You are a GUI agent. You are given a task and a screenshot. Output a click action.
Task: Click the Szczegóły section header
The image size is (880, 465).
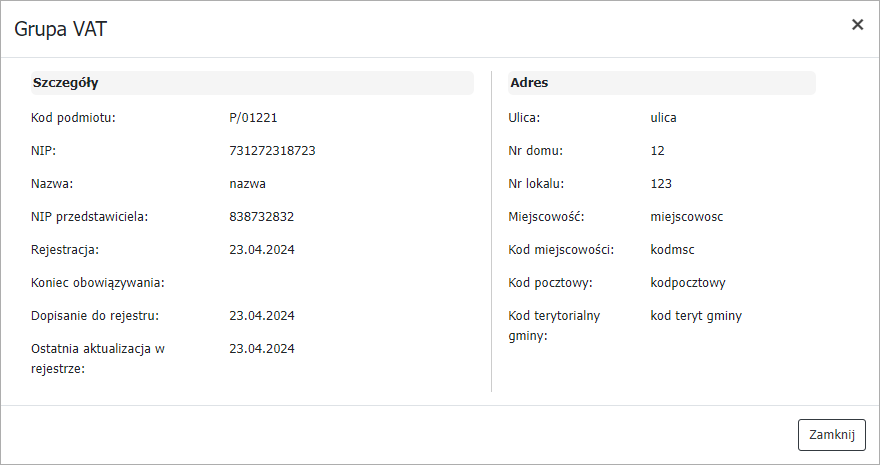click(65, 83)
